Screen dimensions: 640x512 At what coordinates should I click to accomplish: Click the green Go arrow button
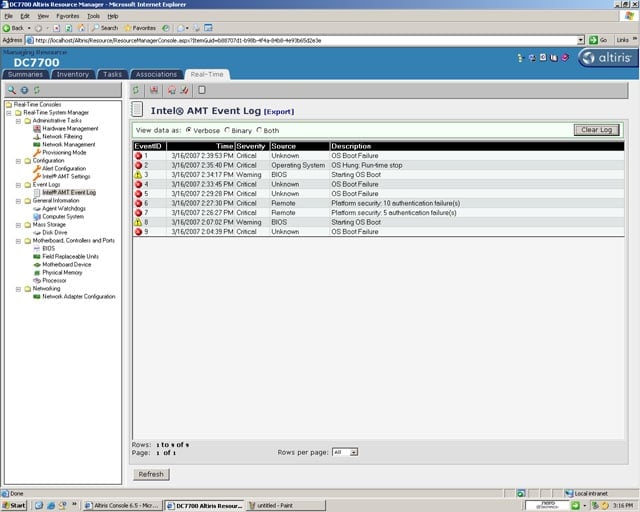598,40
